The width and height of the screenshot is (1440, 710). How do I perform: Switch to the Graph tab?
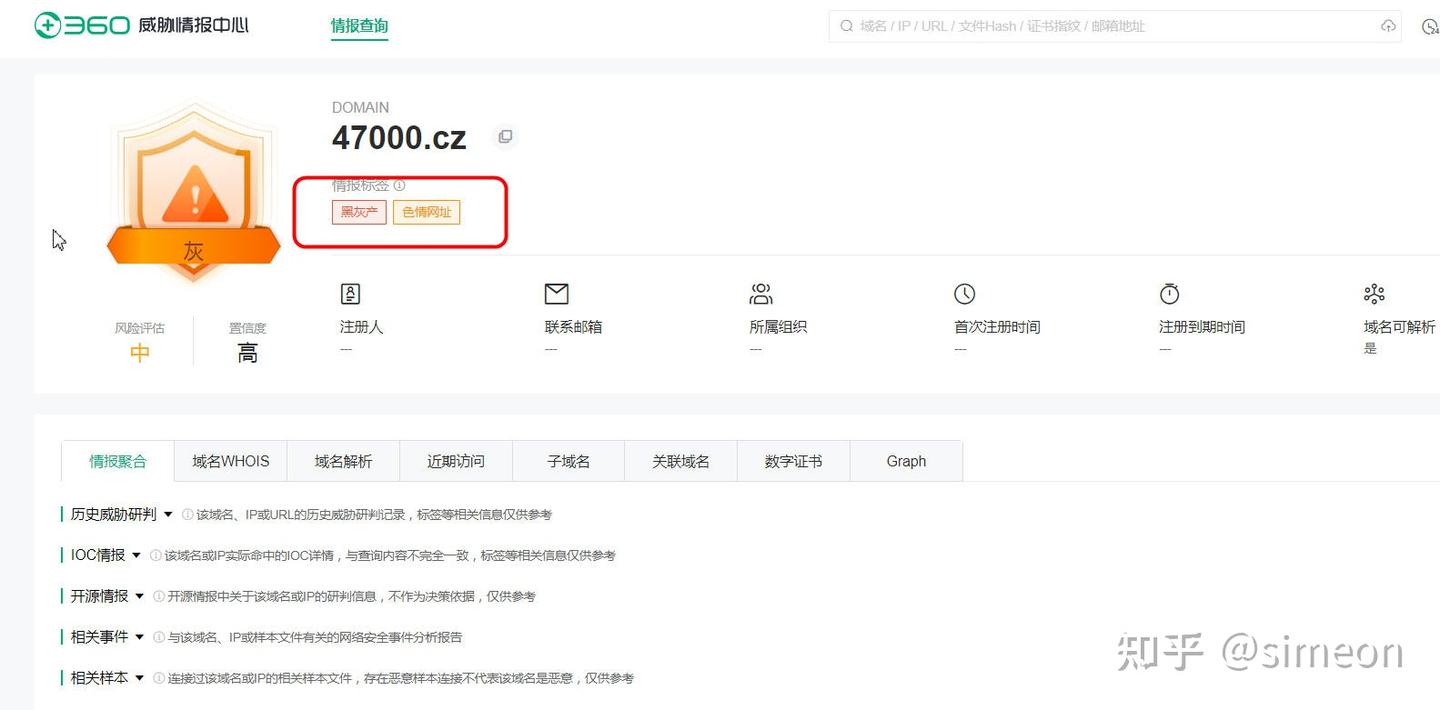pos(905,461)
